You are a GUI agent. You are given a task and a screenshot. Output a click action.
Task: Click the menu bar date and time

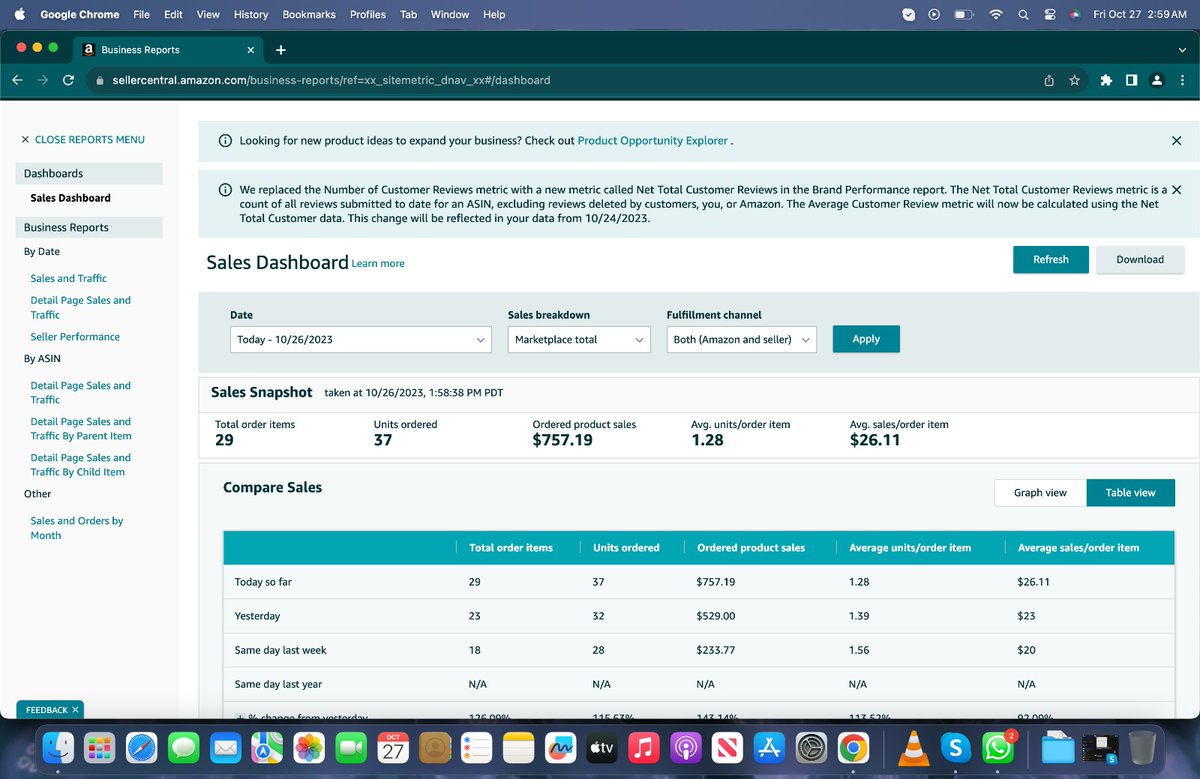coord(1140,15)
